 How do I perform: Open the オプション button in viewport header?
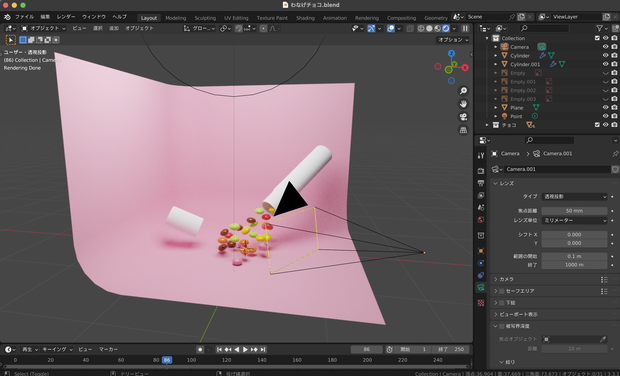point(453,40)
